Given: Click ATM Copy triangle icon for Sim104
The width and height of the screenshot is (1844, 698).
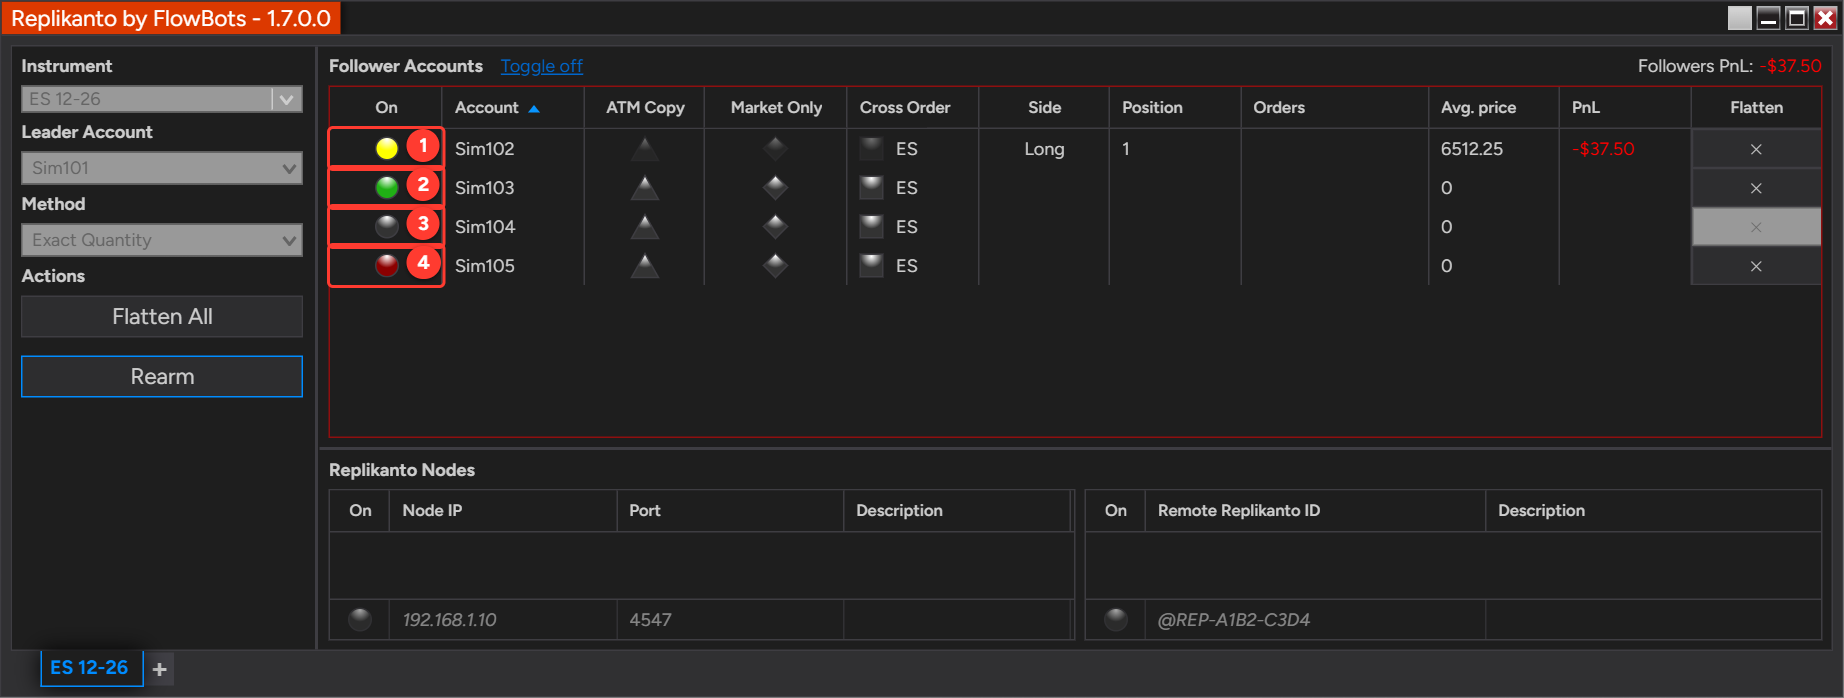Looking at the screenshot, I should (x=645, y=226).
